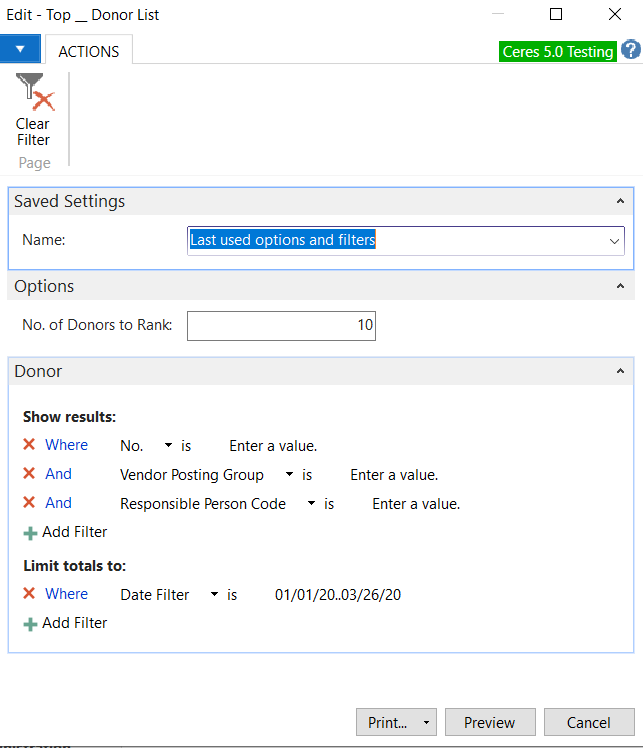Delete the Date Filter row
The height and width of the screenshot is (748, 643).
coord(29,594)
